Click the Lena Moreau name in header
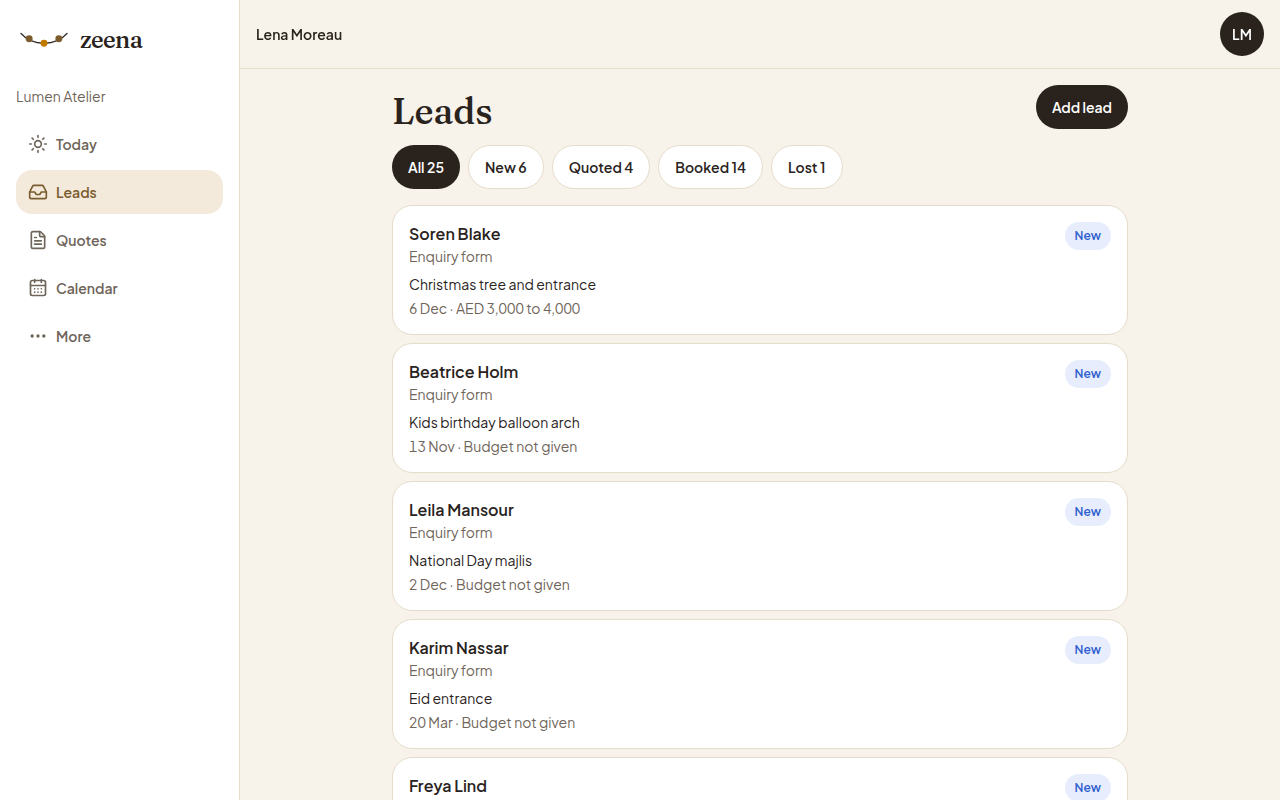 click(299, 34)
